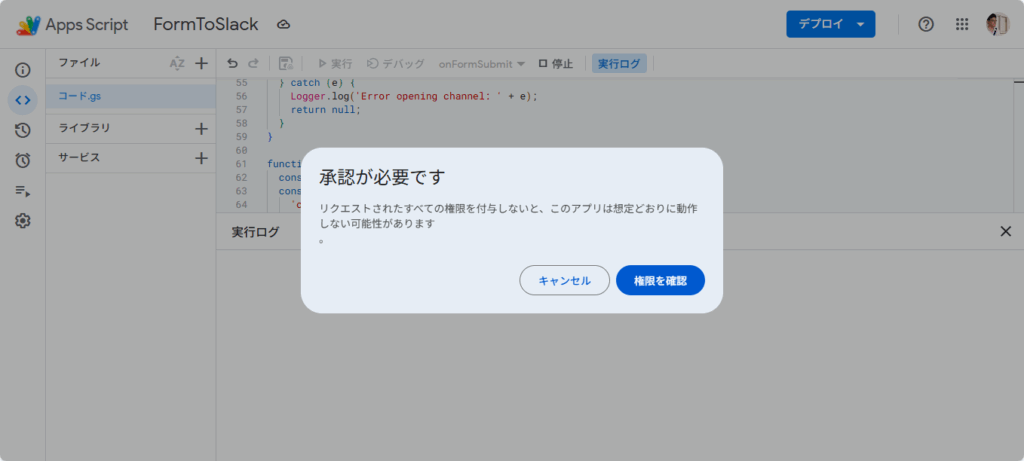Click the ファイル section header
The width and height of the screenshot is (1024, 461).
79,63
